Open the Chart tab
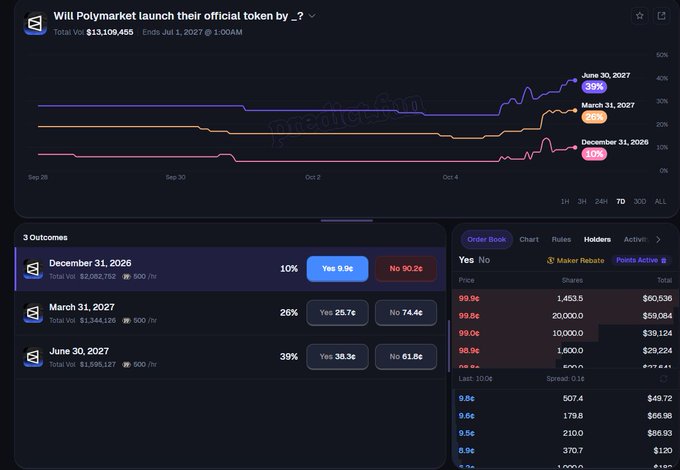Screen dimensions: 680x470 529,239
